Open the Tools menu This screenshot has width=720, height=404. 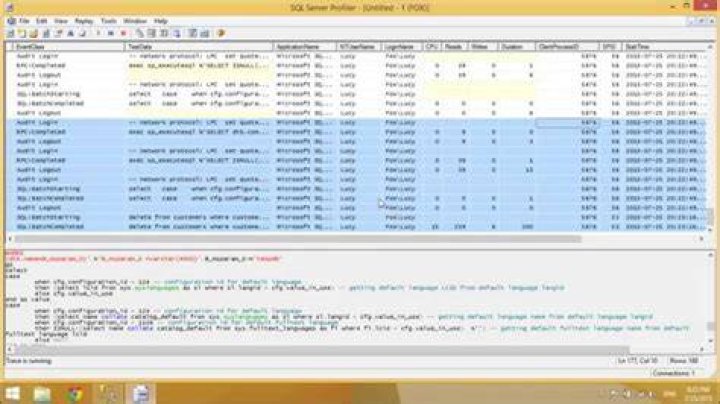click(x=109, y=21)
